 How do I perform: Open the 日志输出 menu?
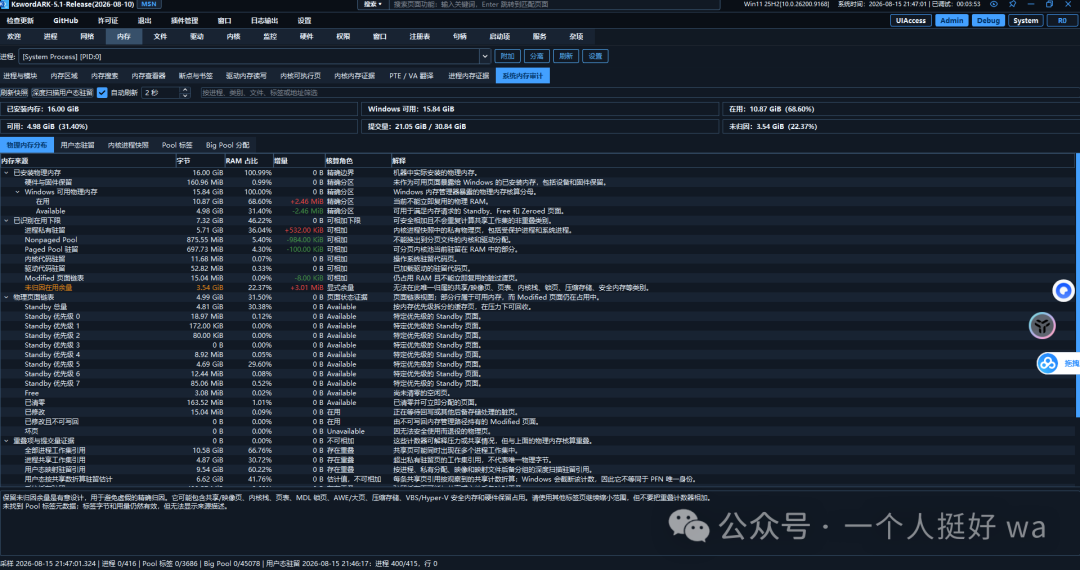264,21
